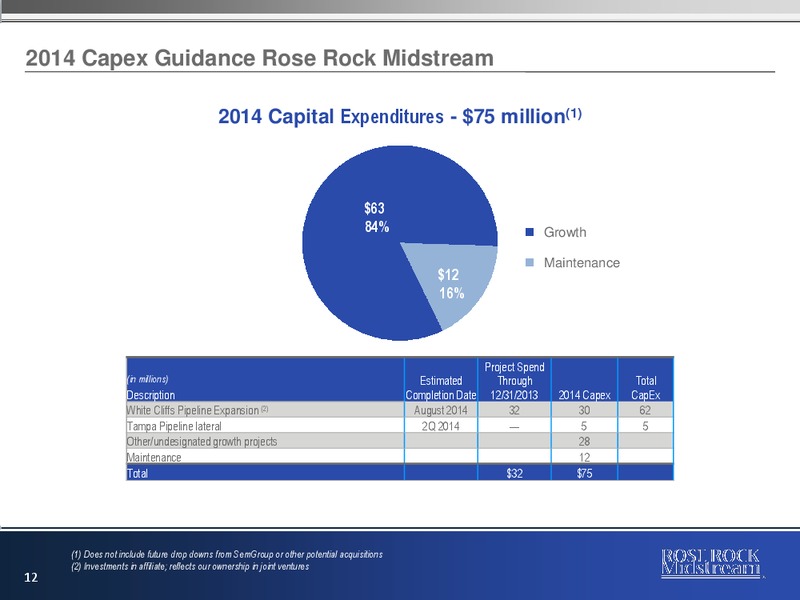This screenshot has width=800, height=600.
Task: Click the 'Maintenance' table row label
Action: point(154,457)
